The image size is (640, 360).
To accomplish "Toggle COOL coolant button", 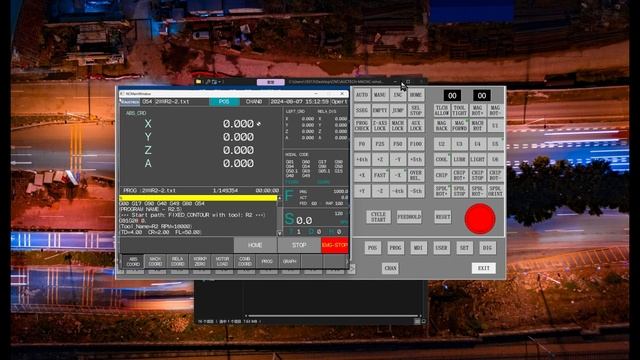I will [x=442, y=160].
